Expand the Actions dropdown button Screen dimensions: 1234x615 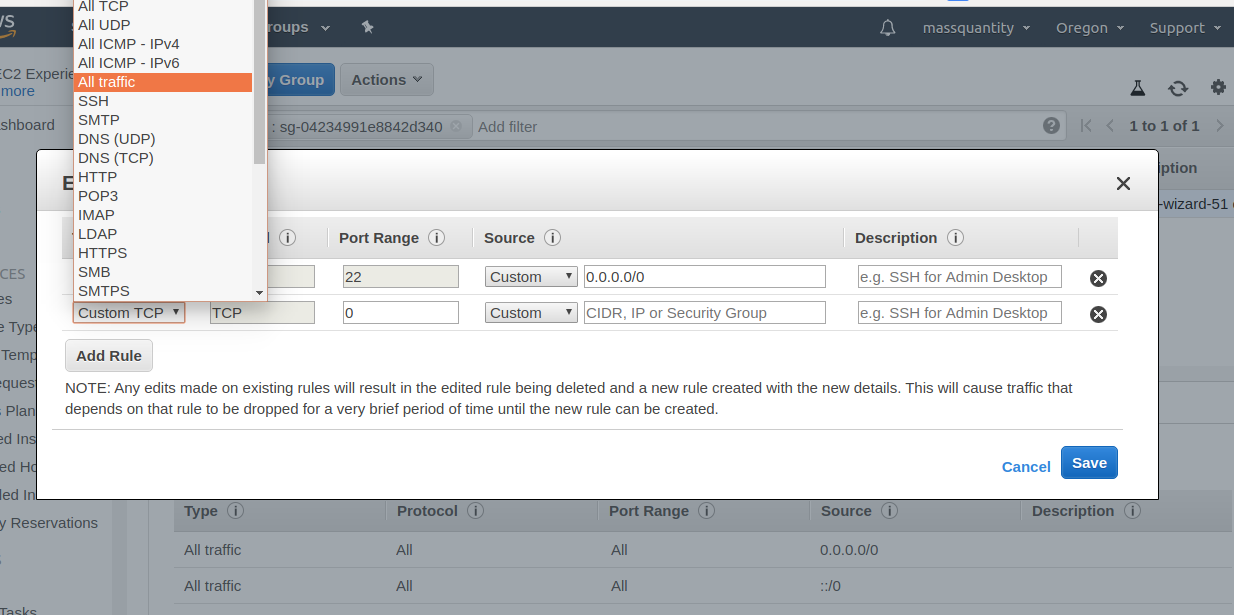[x=386, y=80]
